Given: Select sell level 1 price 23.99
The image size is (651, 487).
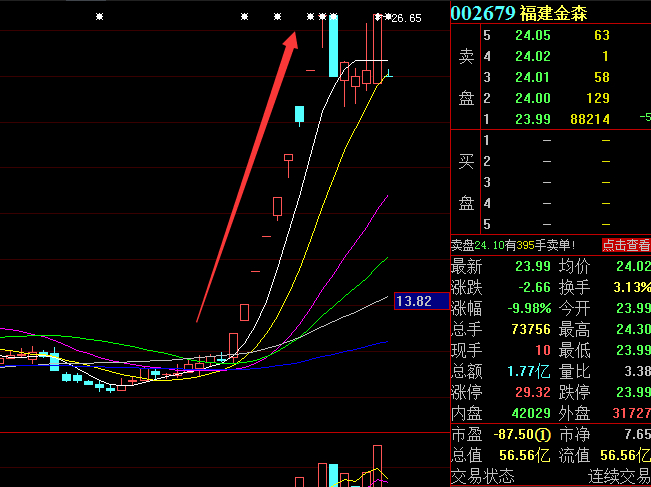Looking at the screenshot, I should point(533,120).
